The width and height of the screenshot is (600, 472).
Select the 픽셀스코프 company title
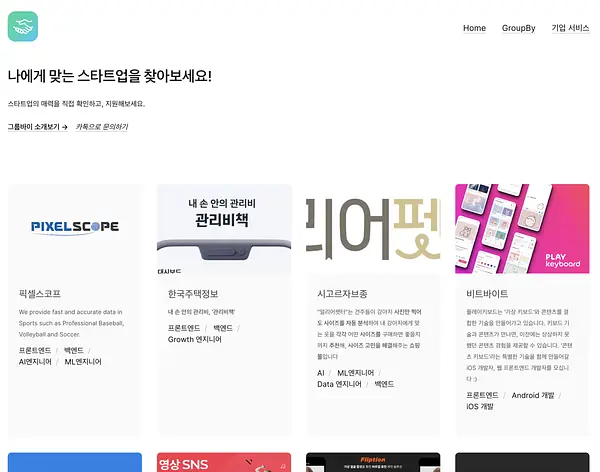[x=40, y=294]
